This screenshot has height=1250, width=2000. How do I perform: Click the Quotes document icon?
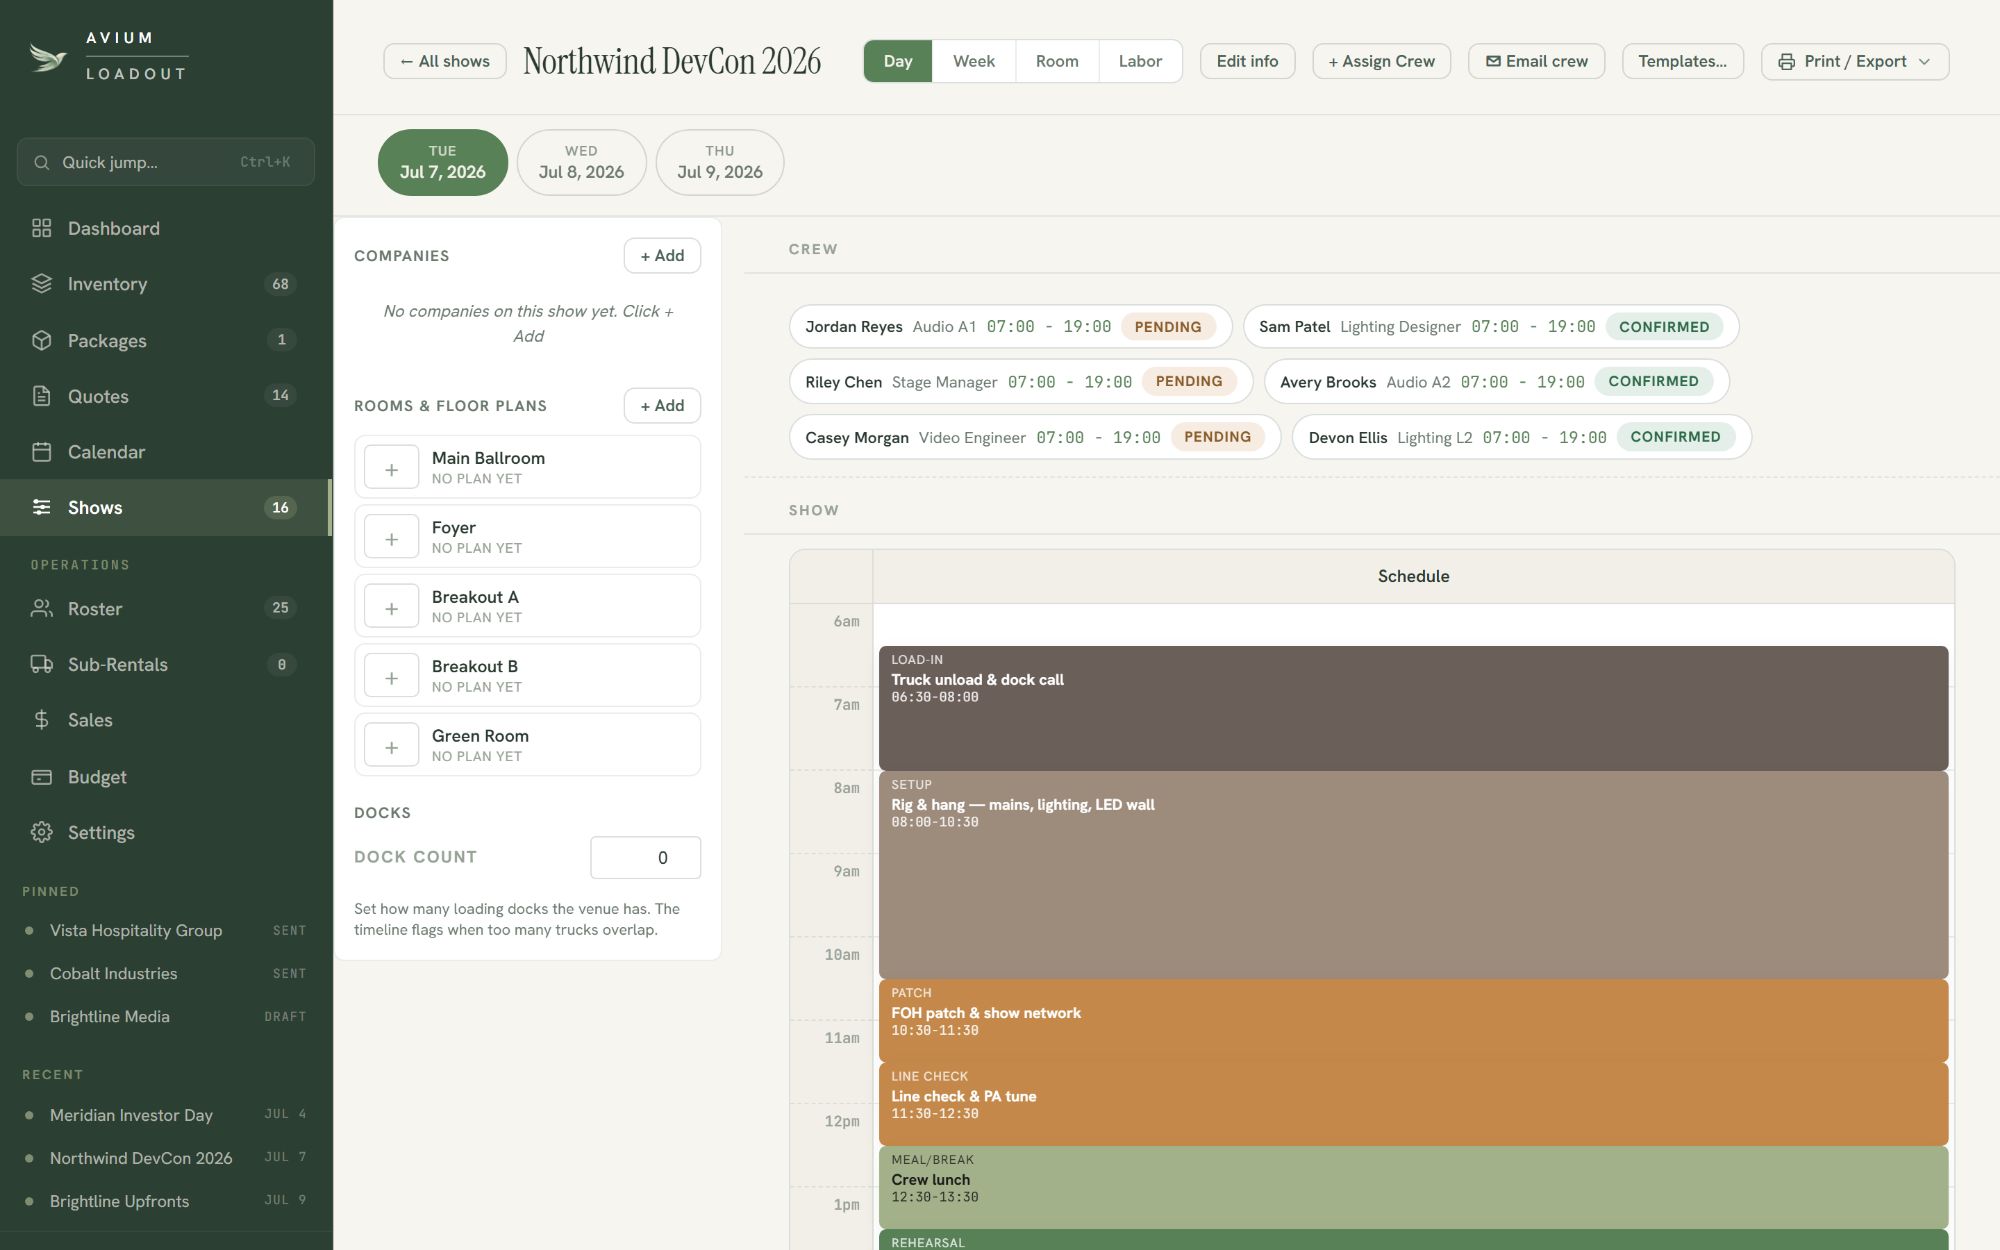(41, 396)
